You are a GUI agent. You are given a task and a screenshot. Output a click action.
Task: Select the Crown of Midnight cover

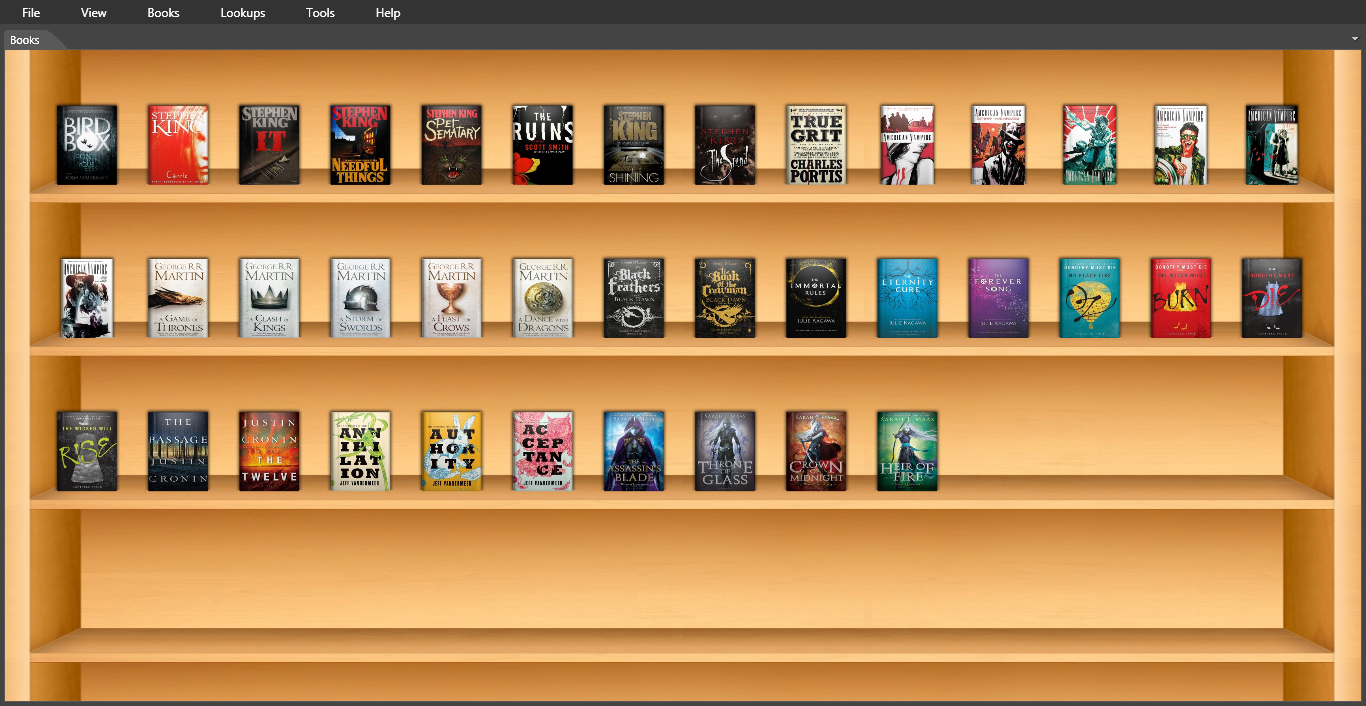pos(816,451)
